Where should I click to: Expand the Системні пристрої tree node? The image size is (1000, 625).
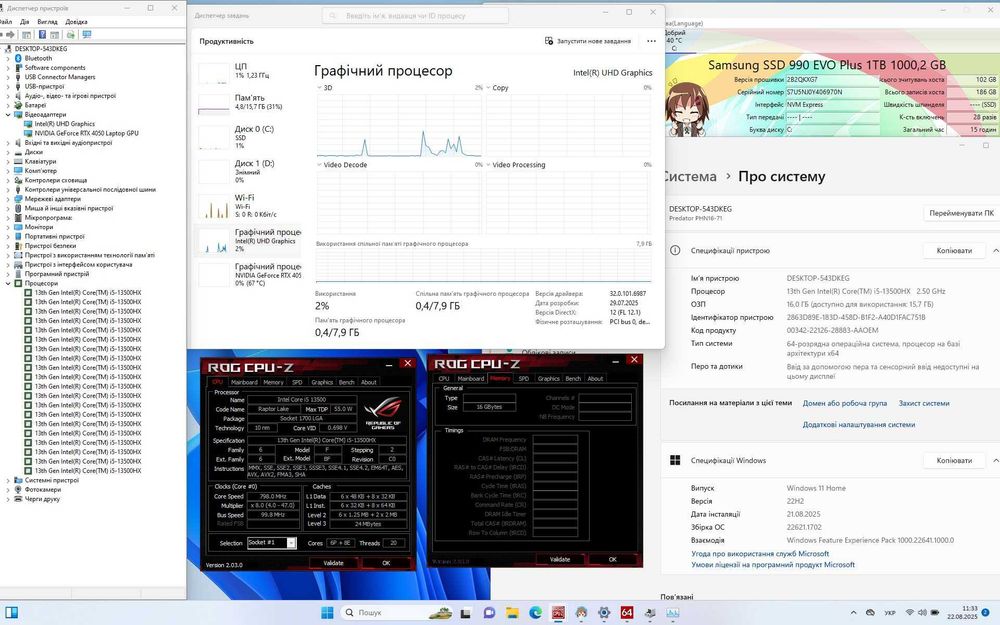[x=8, y=480]
